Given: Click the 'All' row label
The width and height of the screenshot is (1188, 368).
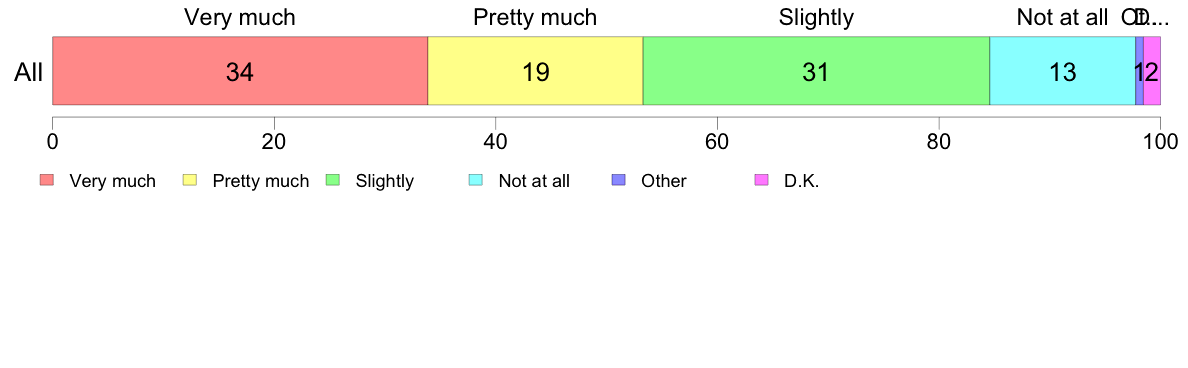Looking at the screenshot, I should point(29,72).
